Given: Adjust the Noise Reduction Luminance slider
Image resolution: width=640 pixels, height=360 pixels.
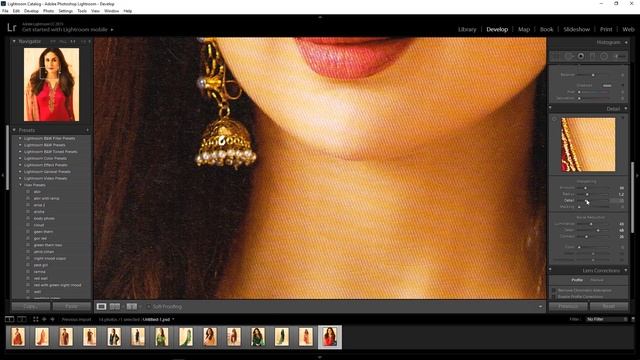Looking at the screenshot, I should 591,224.
